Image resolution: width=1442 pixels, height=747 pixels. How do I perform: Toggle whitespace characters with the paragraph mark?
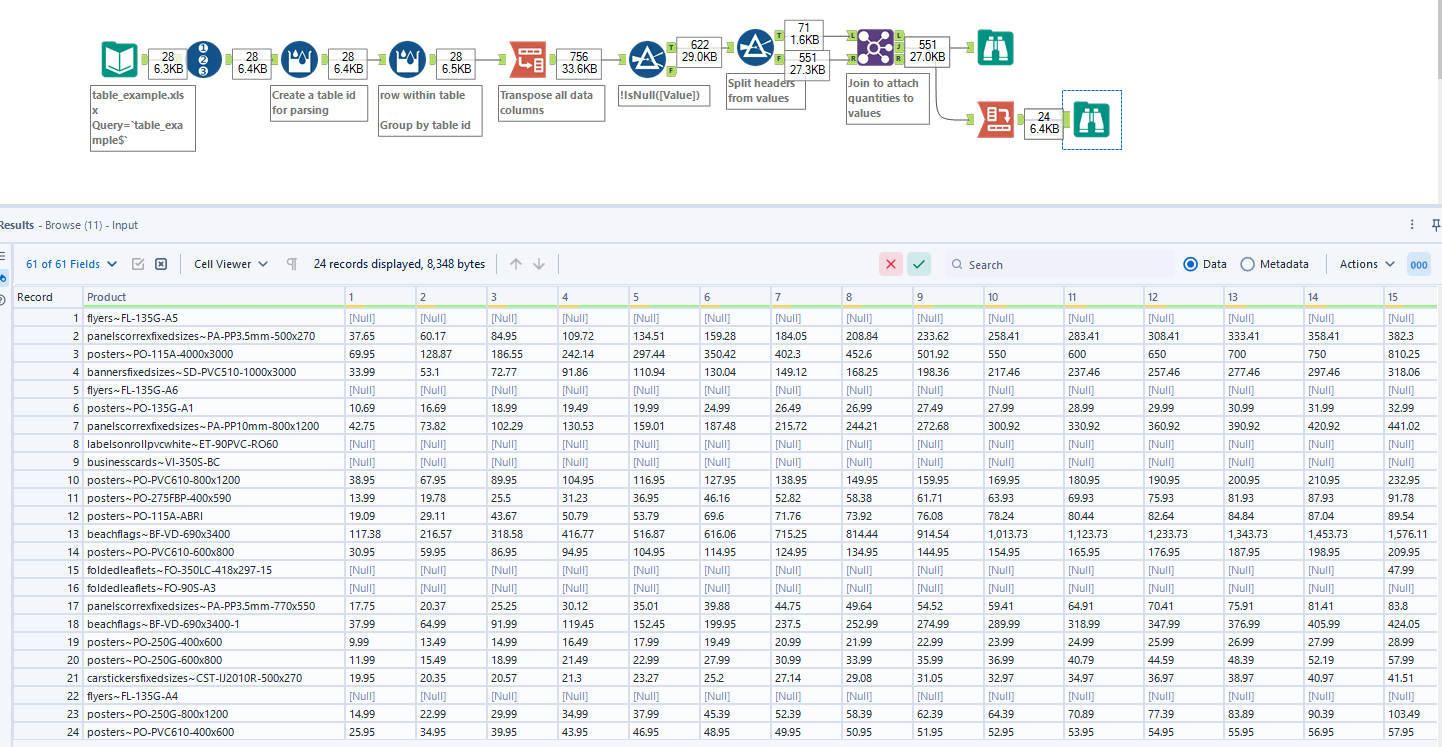pyautogui.click(x=291, y=263)
